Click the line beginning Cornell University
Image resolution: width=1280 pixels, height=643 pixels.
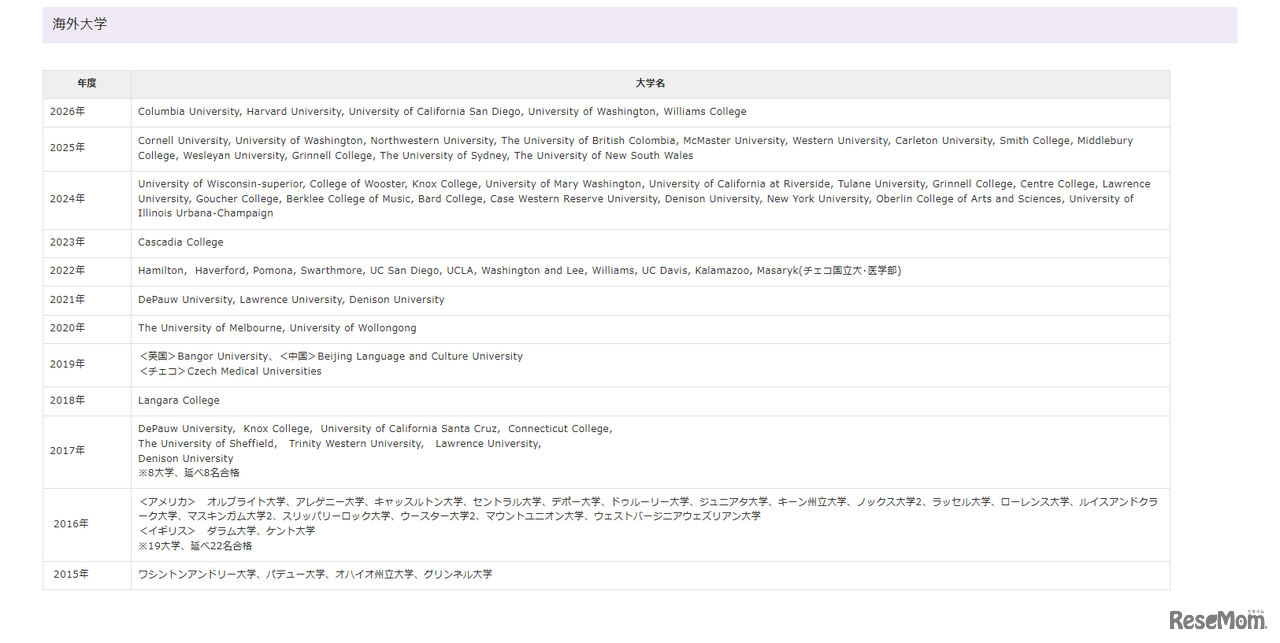pyautogui.click(x=635, y=141)
